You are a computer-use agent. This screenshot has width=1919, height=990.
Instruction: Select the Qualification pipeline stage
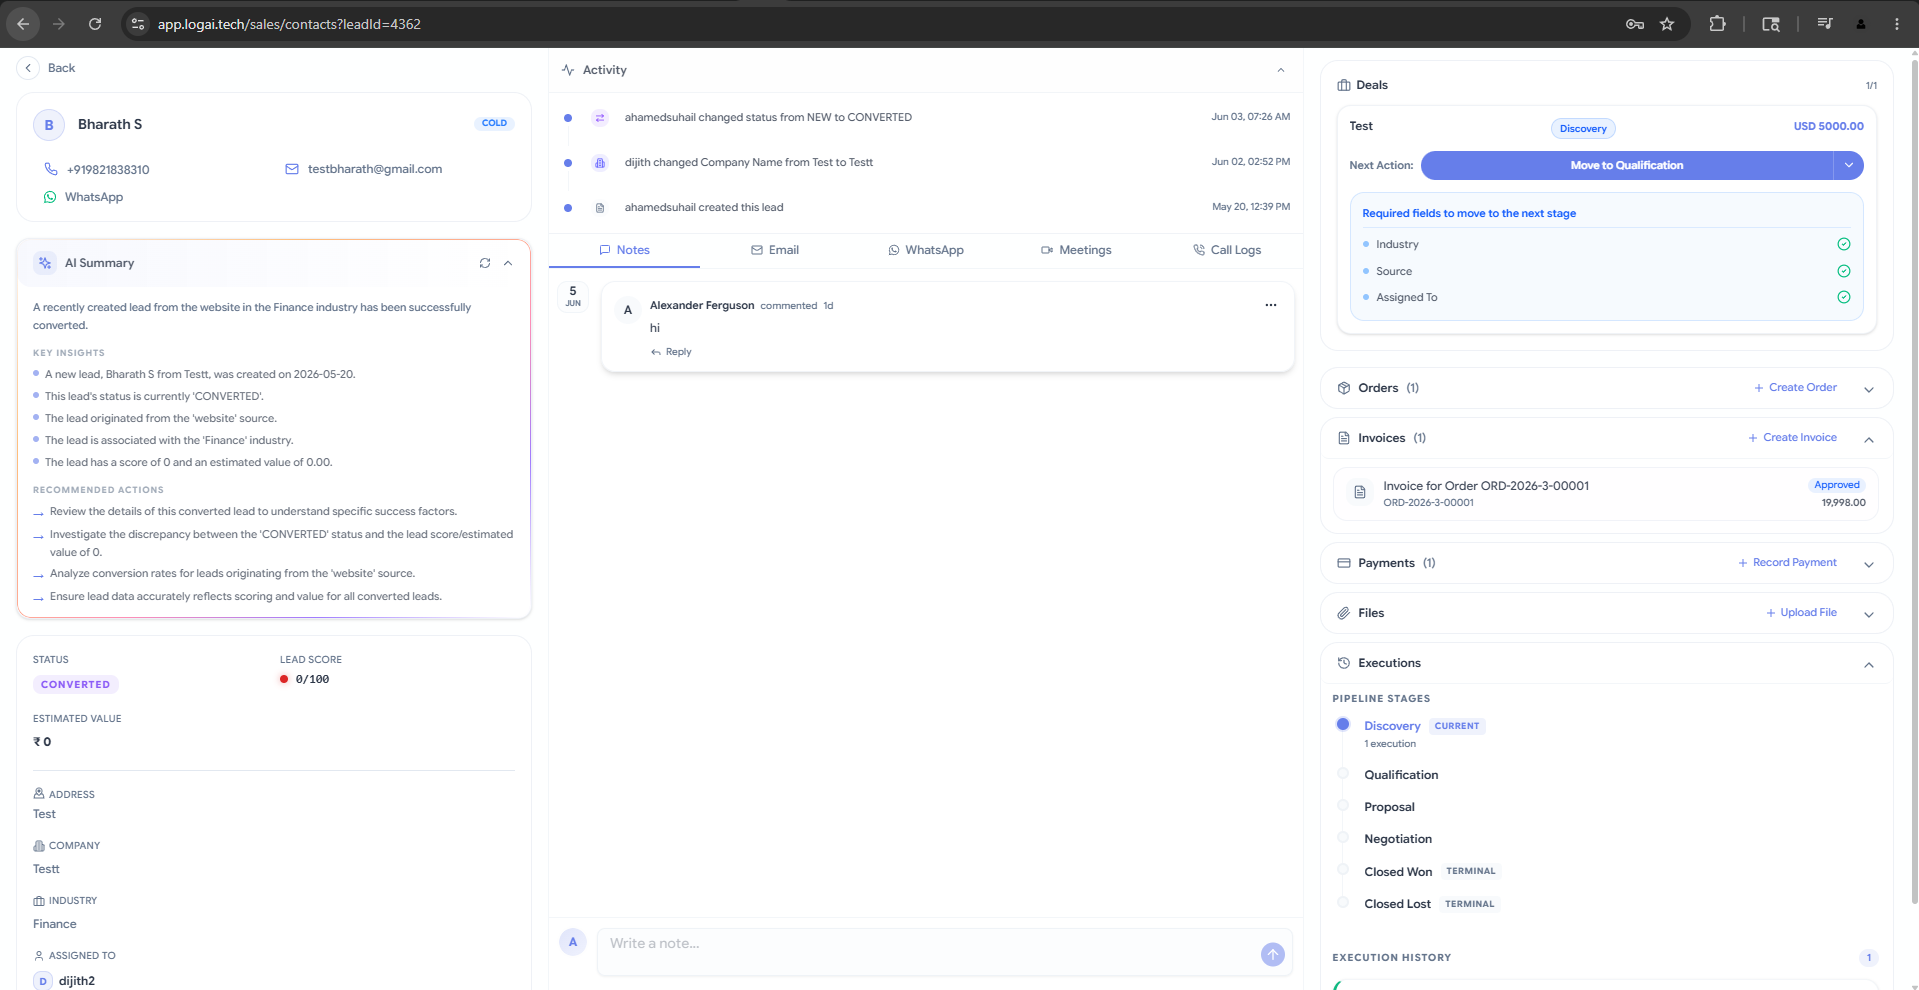coord(1401,775)
